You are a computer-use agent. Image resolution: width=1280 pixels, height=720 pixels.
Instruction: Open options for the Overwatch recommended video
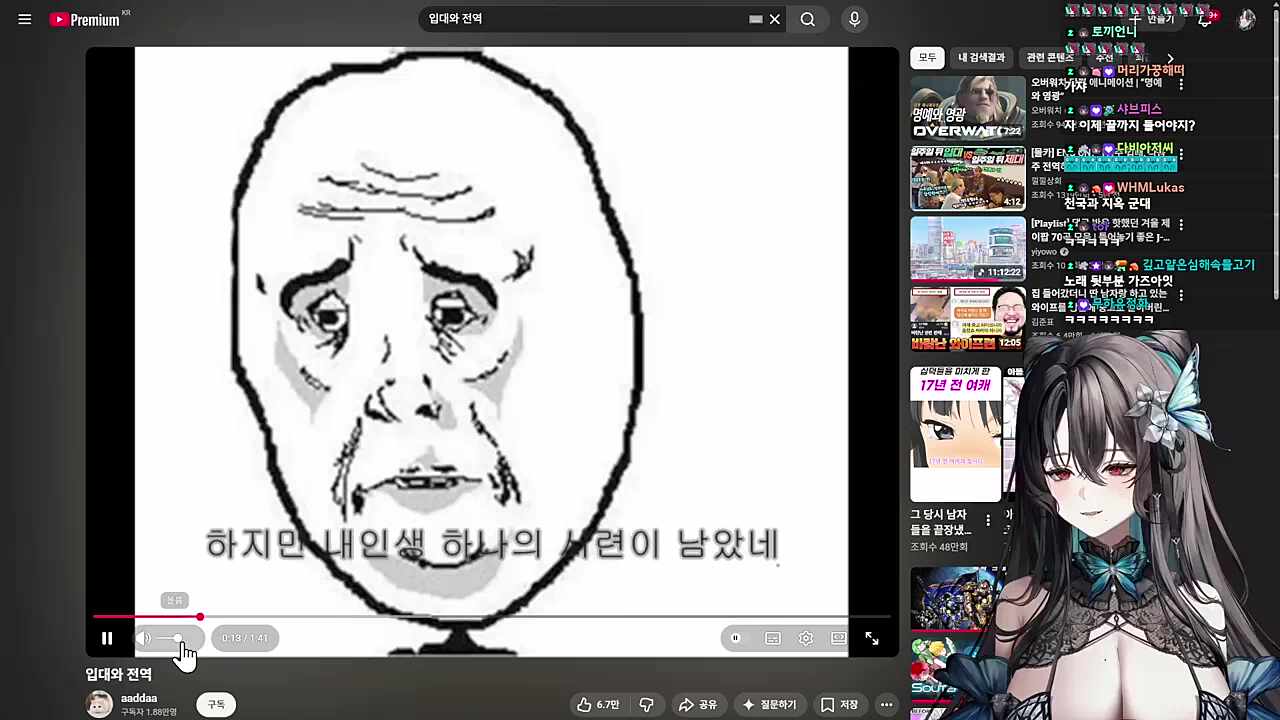pos(1181,85)
